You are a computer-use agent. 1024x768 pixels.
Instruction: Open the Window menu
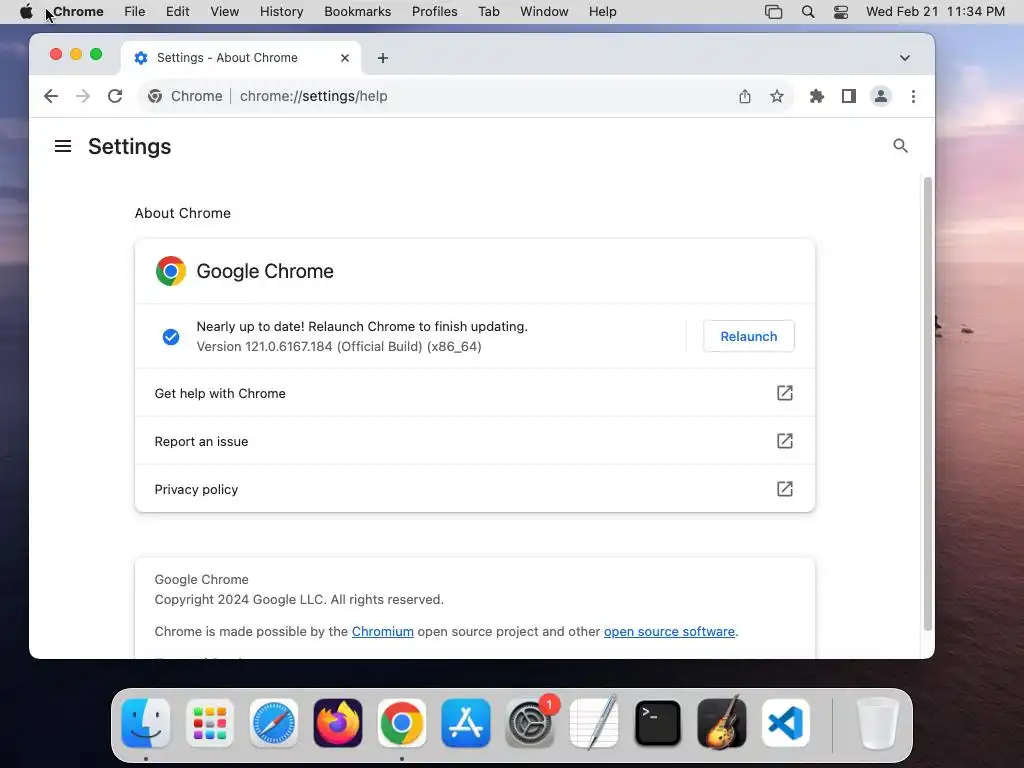[x=544, y=12]
